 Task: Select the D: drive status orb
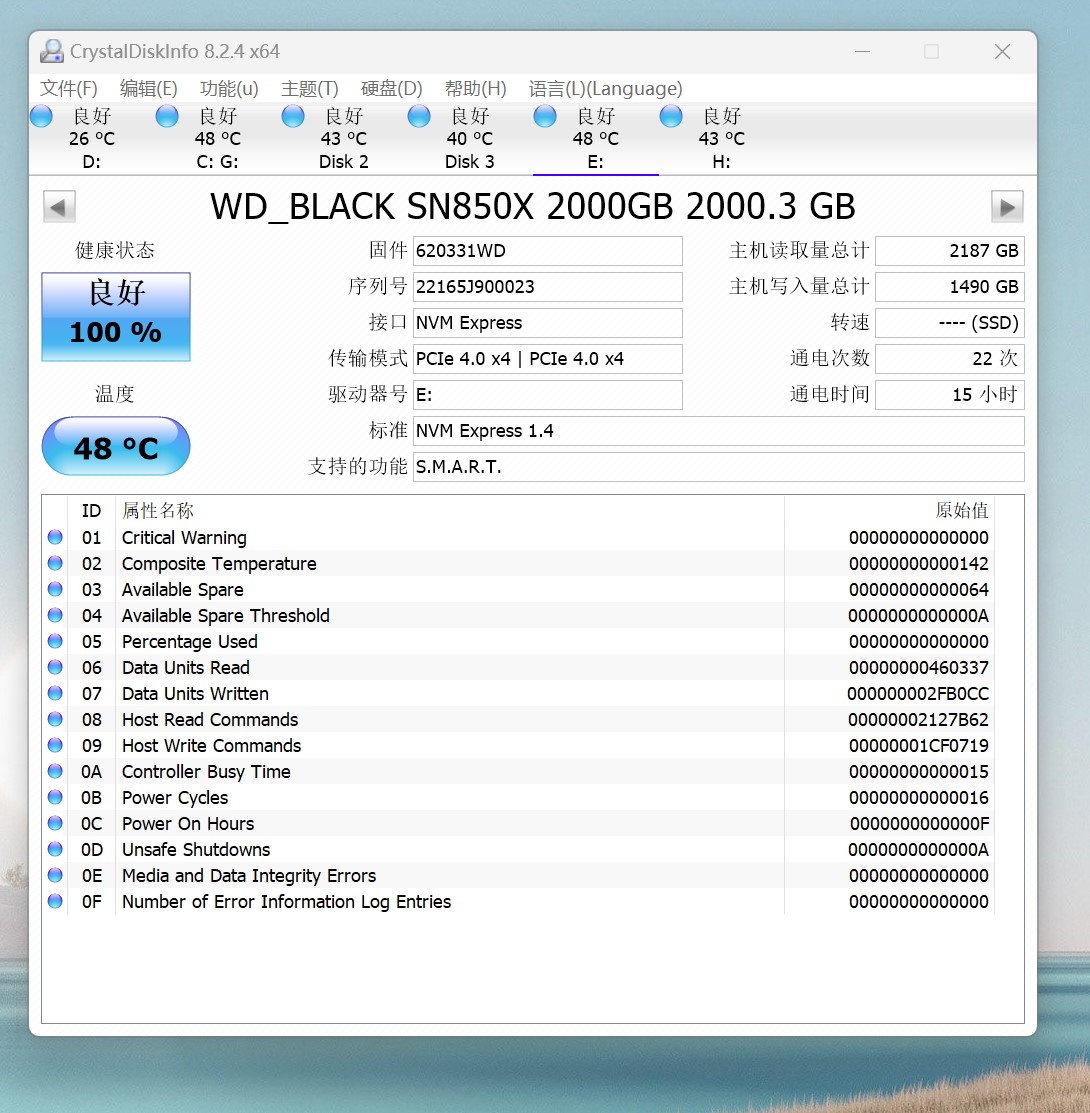[x=41, y=117]
